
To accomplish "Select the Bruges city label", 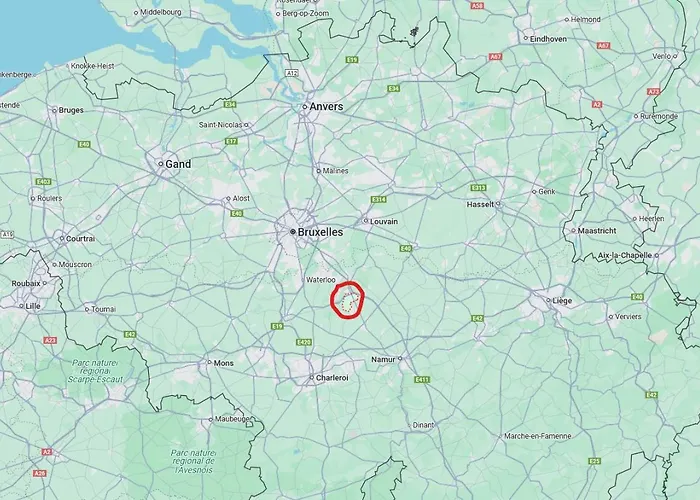I will coord(71,110).
